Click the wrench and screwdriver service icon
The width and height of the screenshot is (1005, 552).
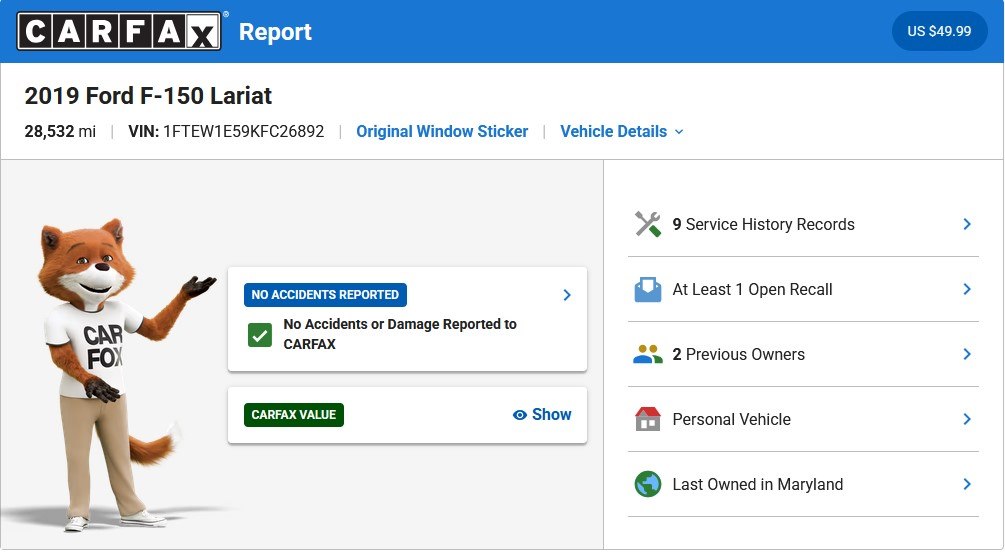pos(647,224)
